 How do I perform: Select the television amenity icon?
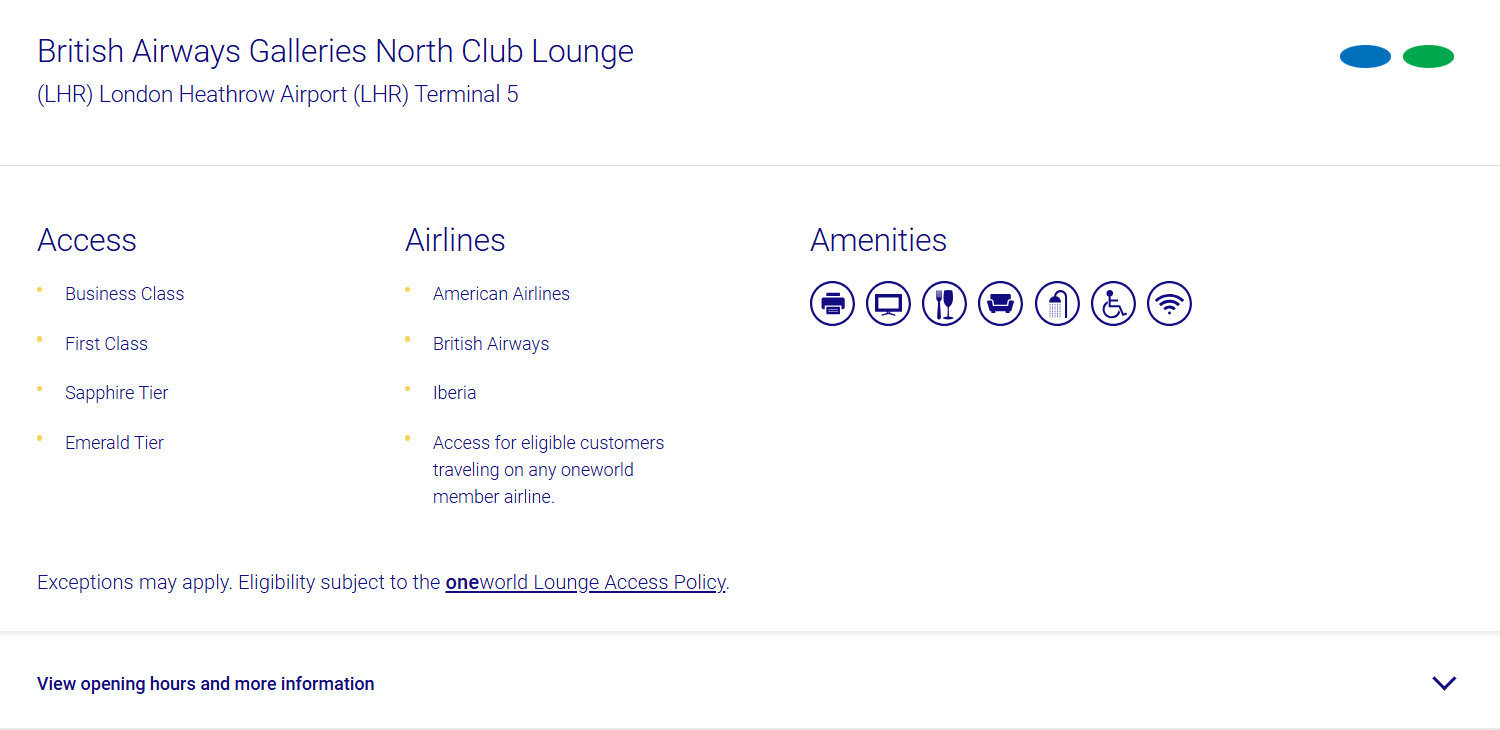point(888,303)
